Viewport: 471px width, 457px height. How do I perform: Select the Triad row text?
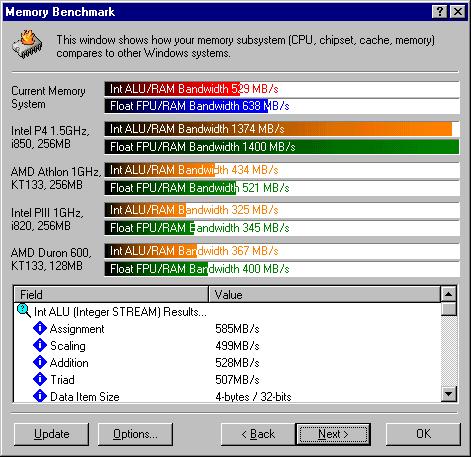[62, 380]
